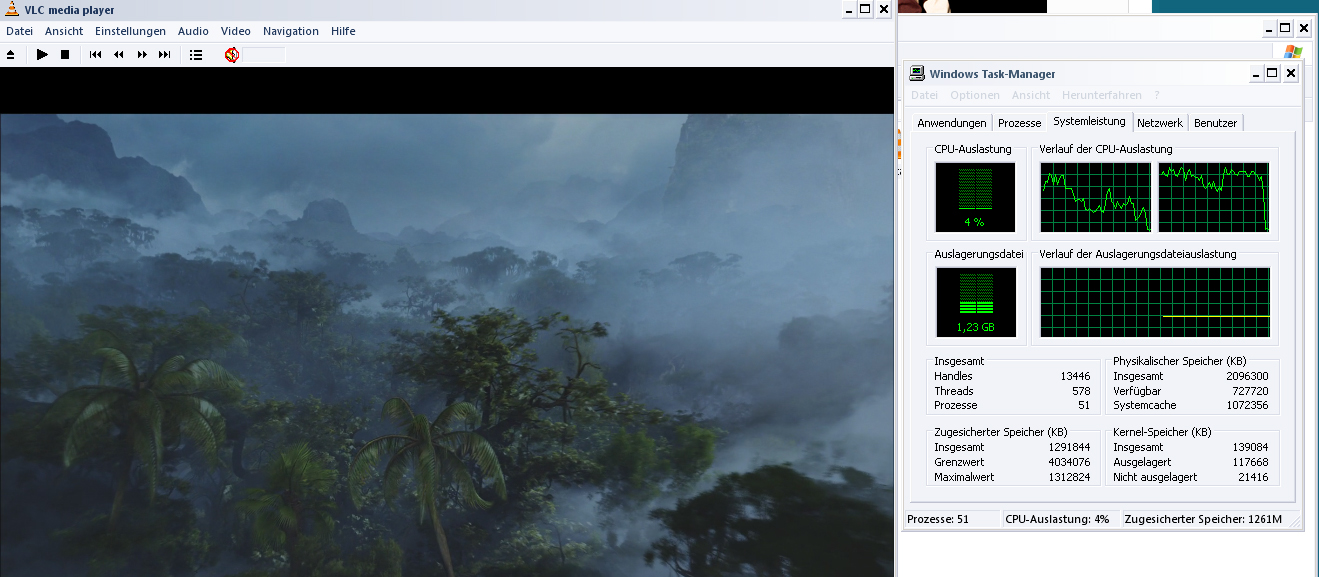
Task: Switch to the Anwendungen tab
Action: (x=952, y=123)
